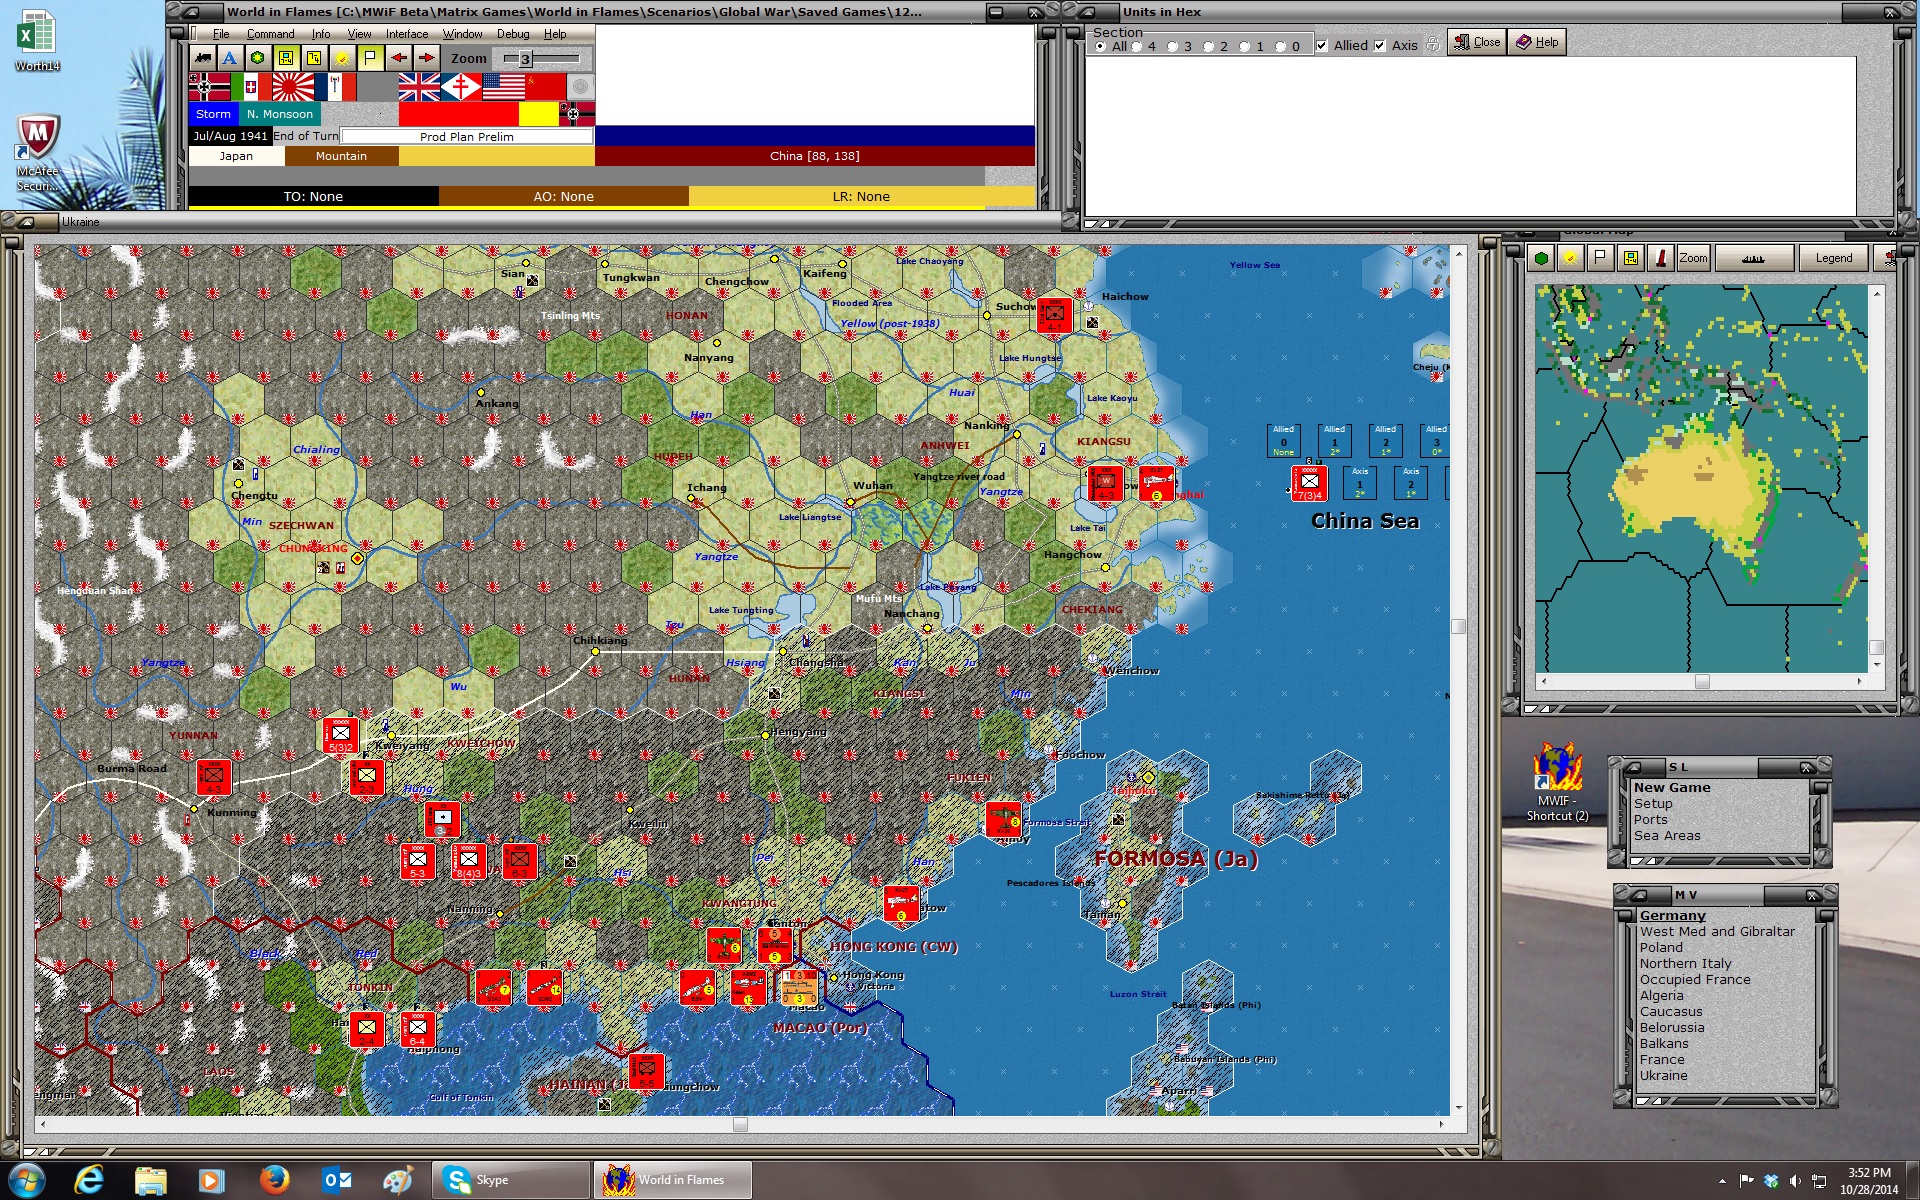
Task: Select the Vichy French flag icon
Action: pos(335,87)
